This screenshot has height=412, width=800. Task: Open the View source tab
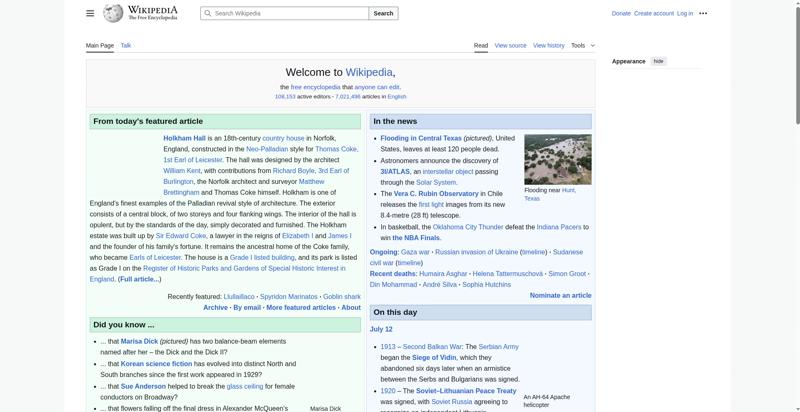[x=510, y=45]
